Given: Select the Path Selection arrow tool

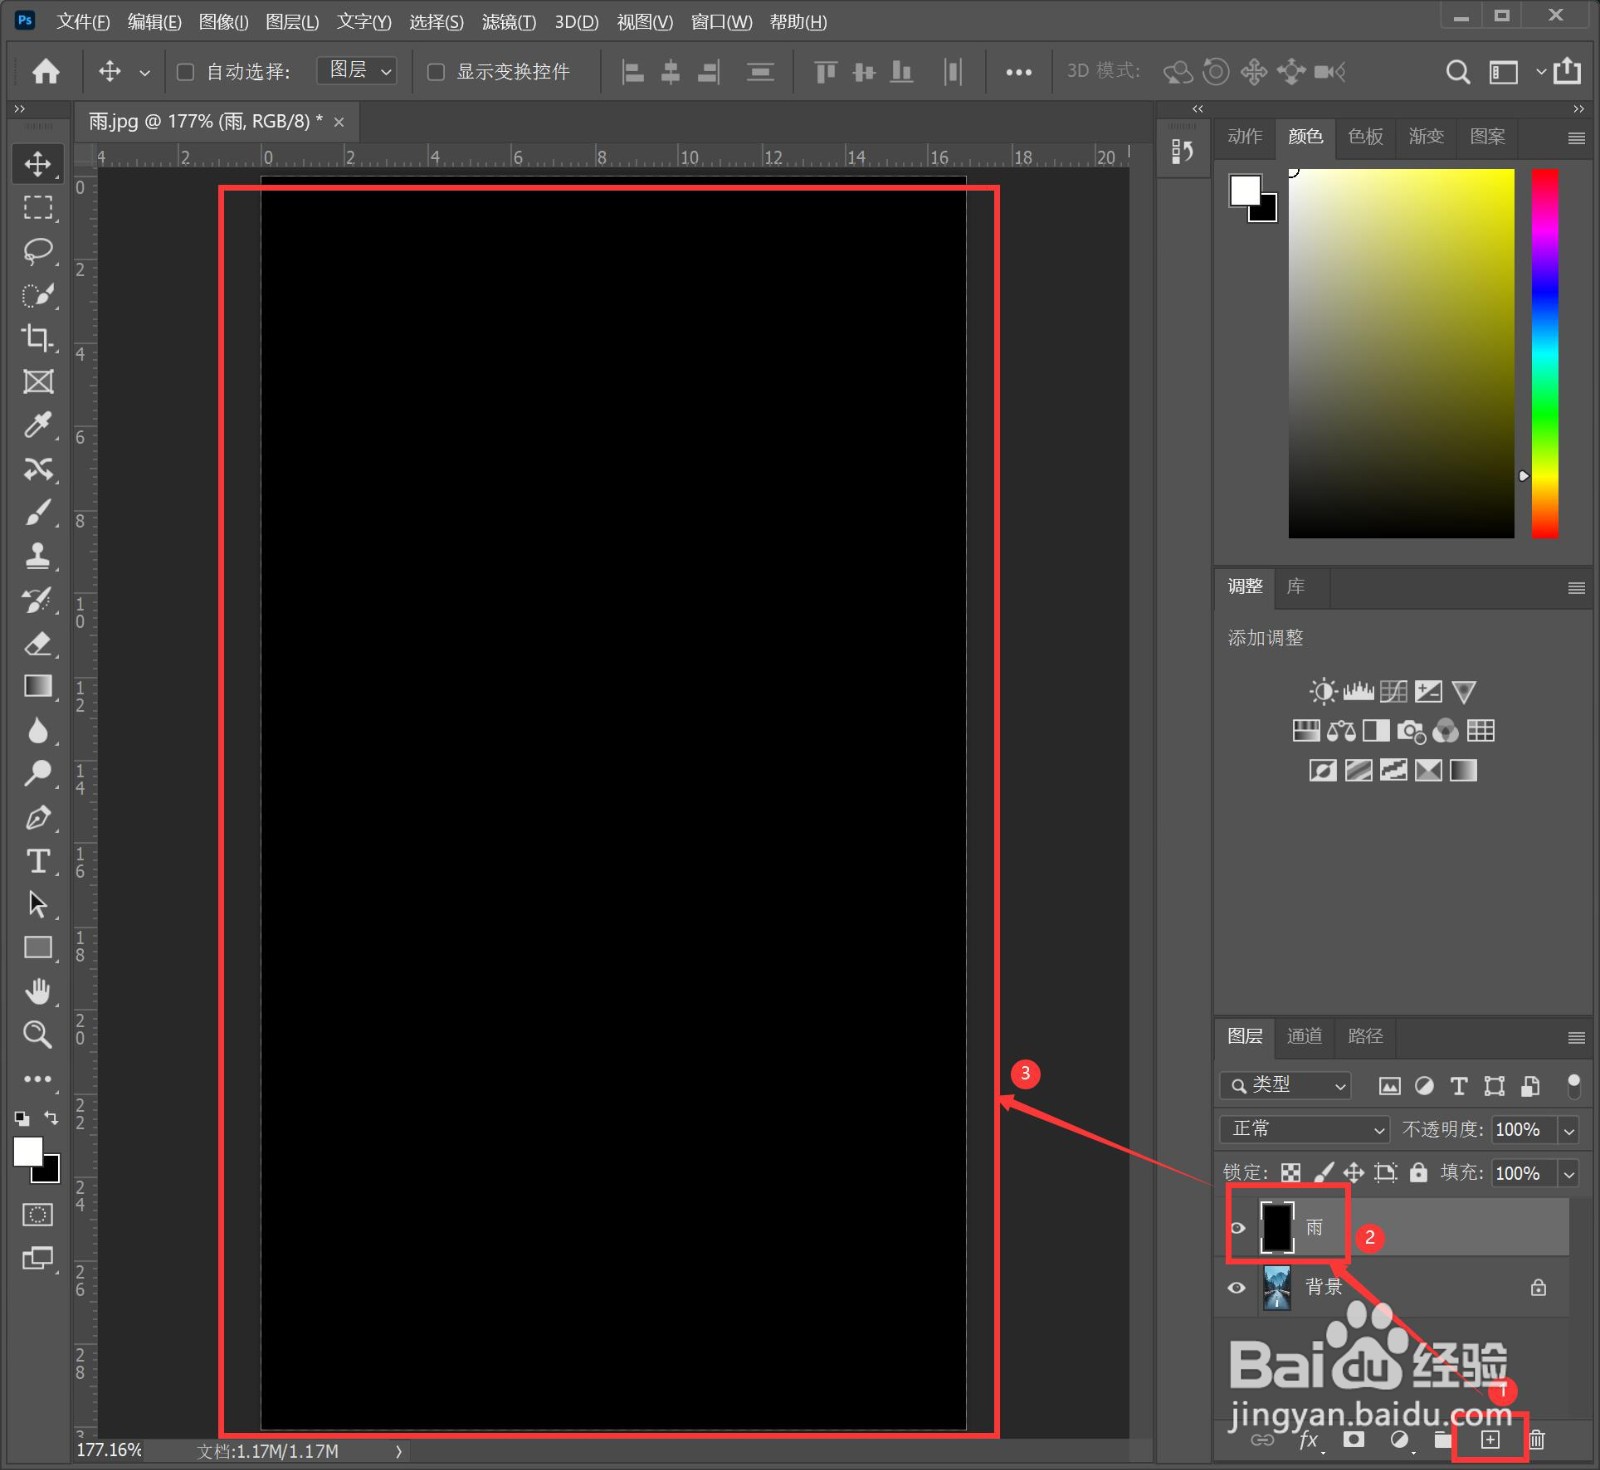Looking at the screenshot, I should [x=38, y=904].
